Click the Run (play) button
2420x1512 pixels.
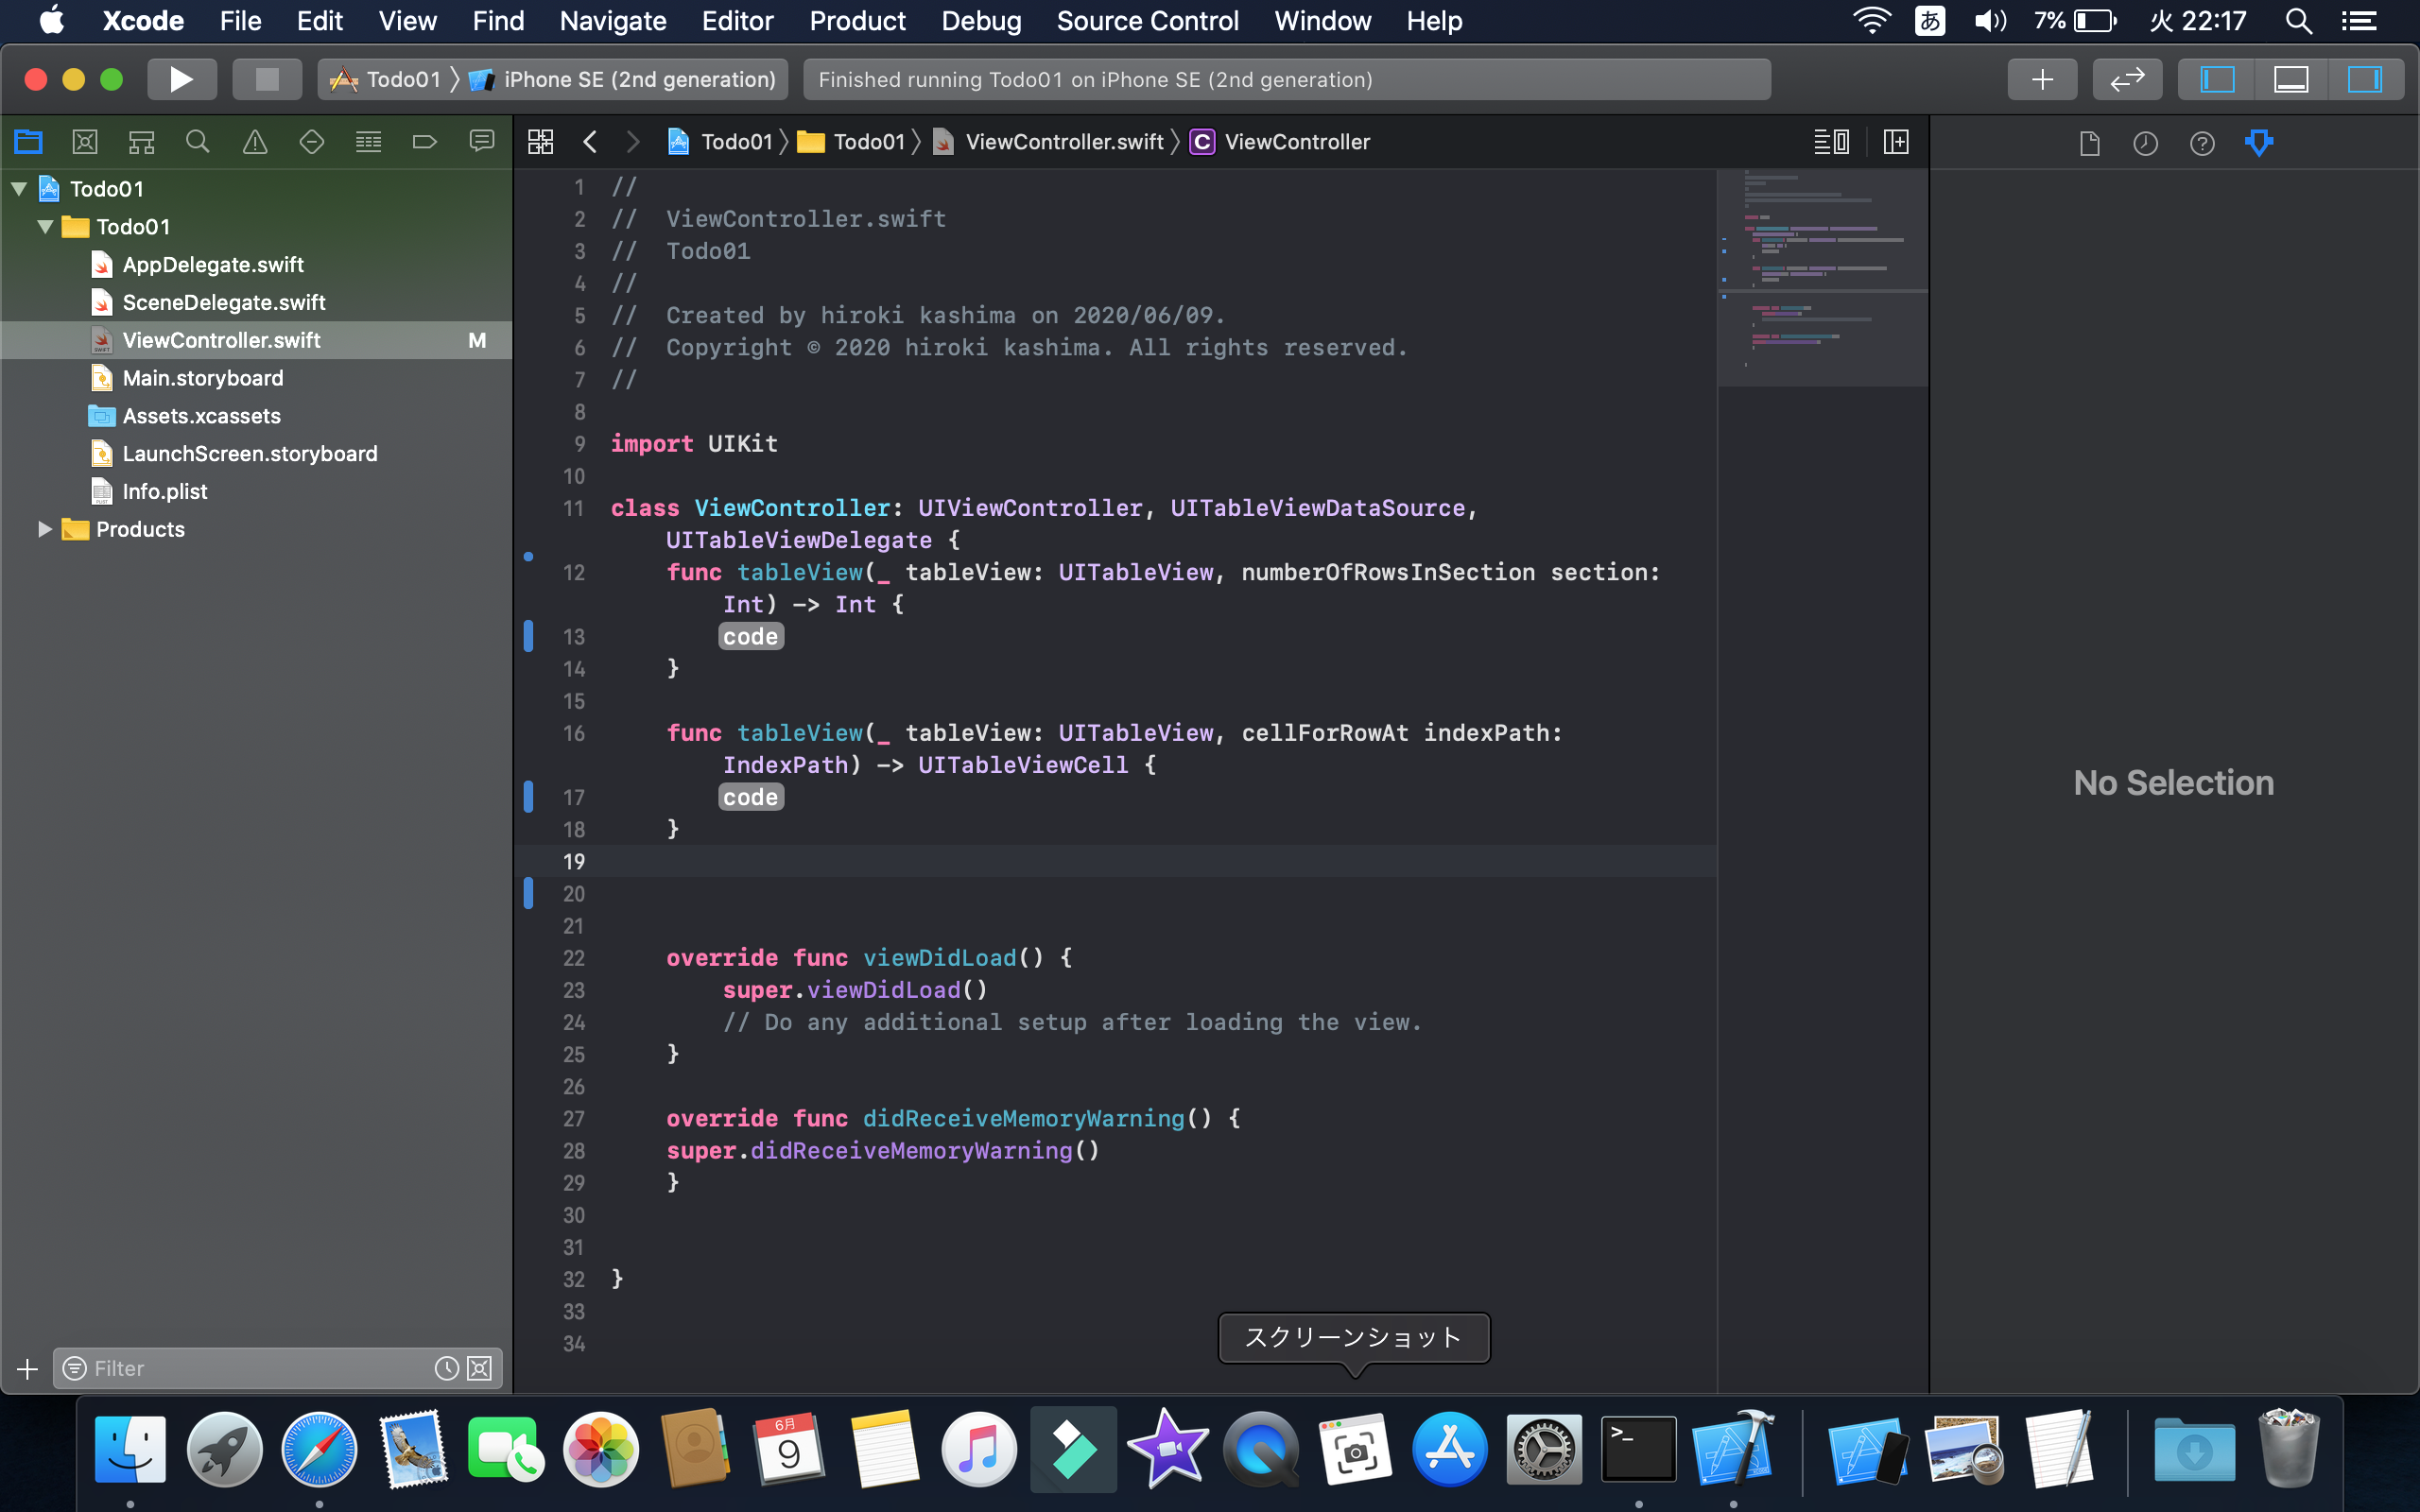coord(181,79)
